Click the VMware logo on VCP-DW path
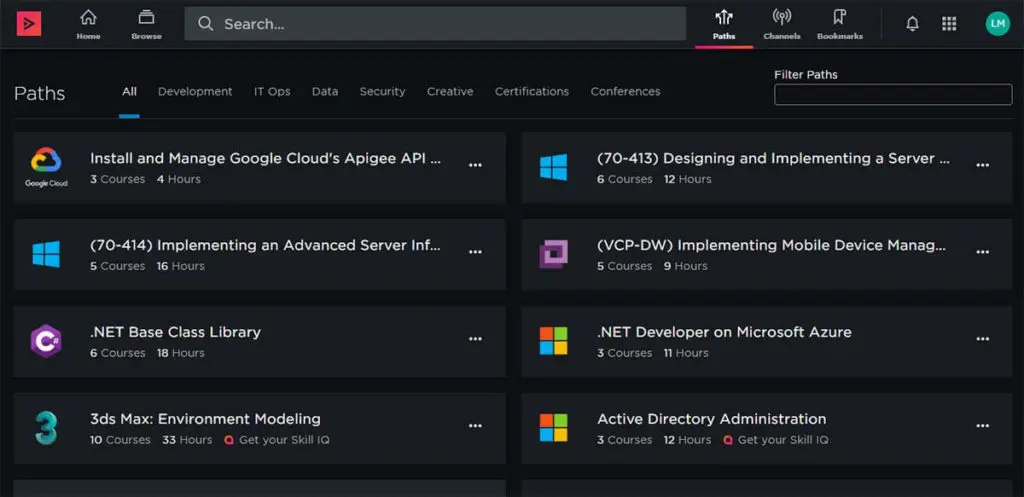This screenshot has width=1024, height=497. pos(553,254)
